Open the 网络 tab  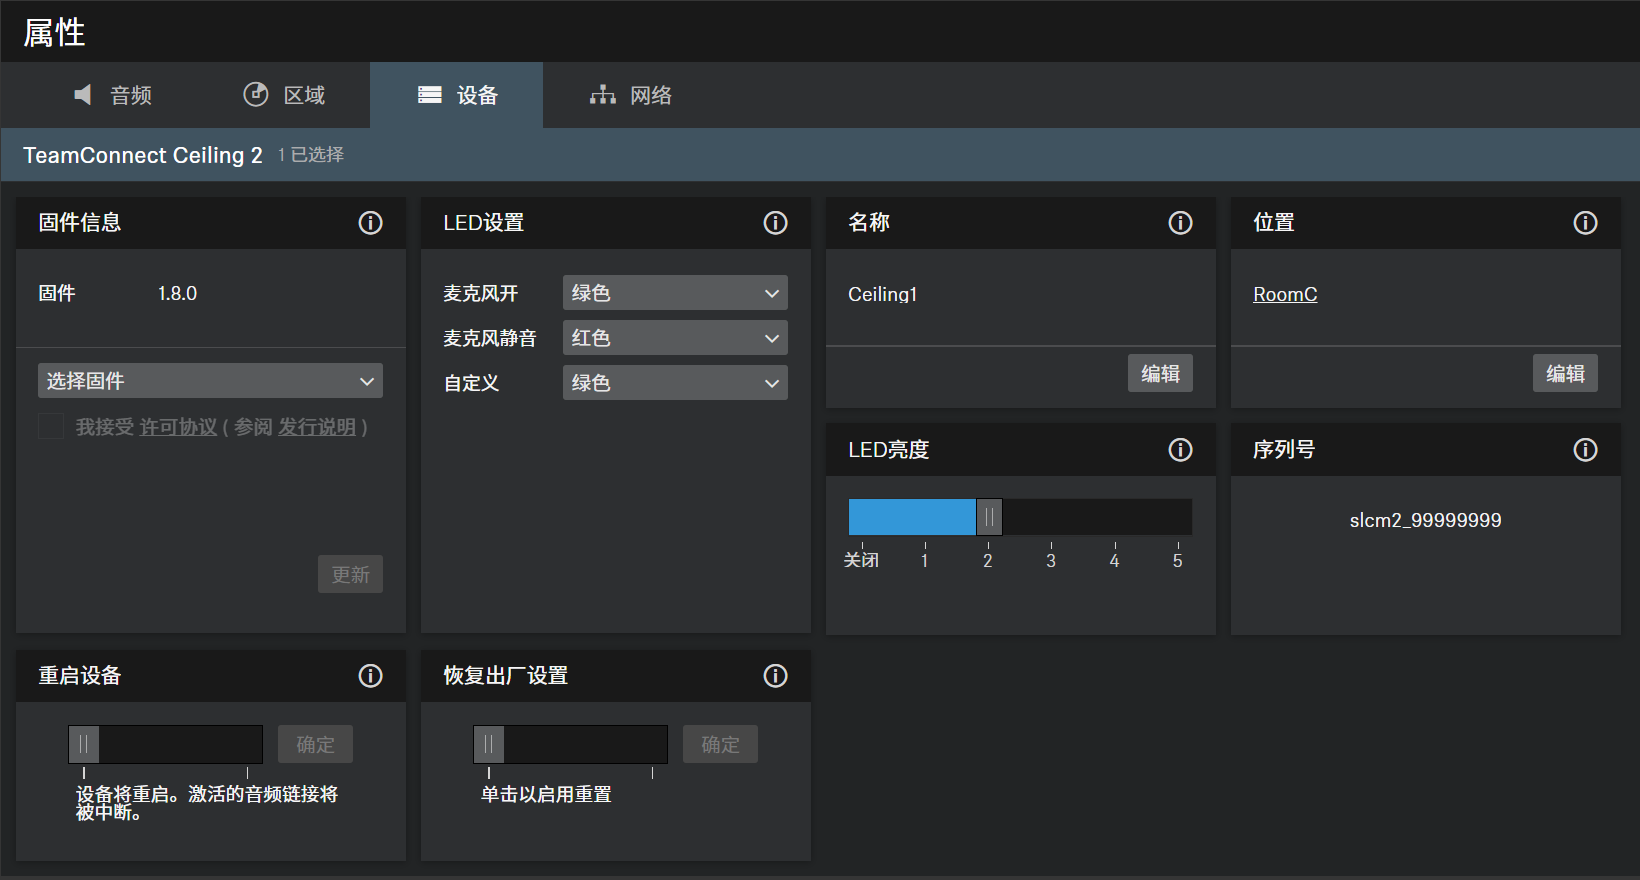point(630,95)
